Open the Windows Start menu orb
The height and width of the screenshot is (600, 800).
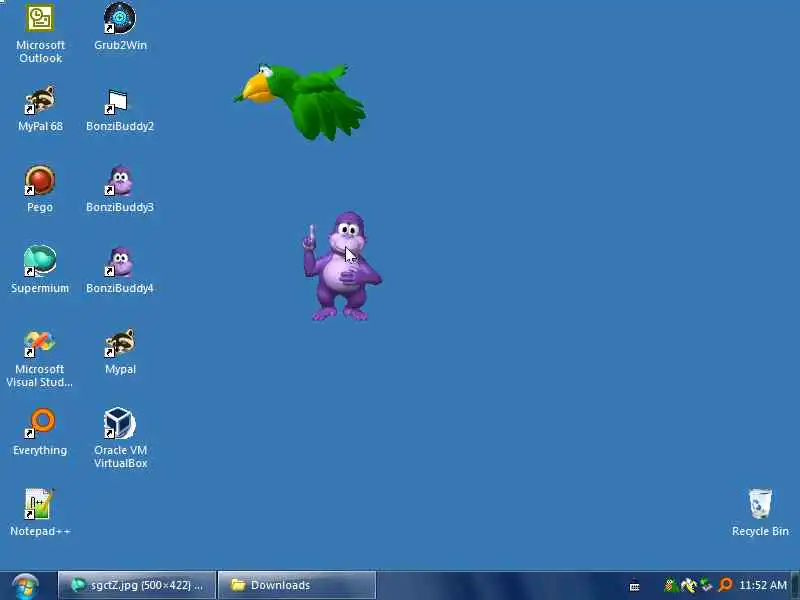pos(26,586)
